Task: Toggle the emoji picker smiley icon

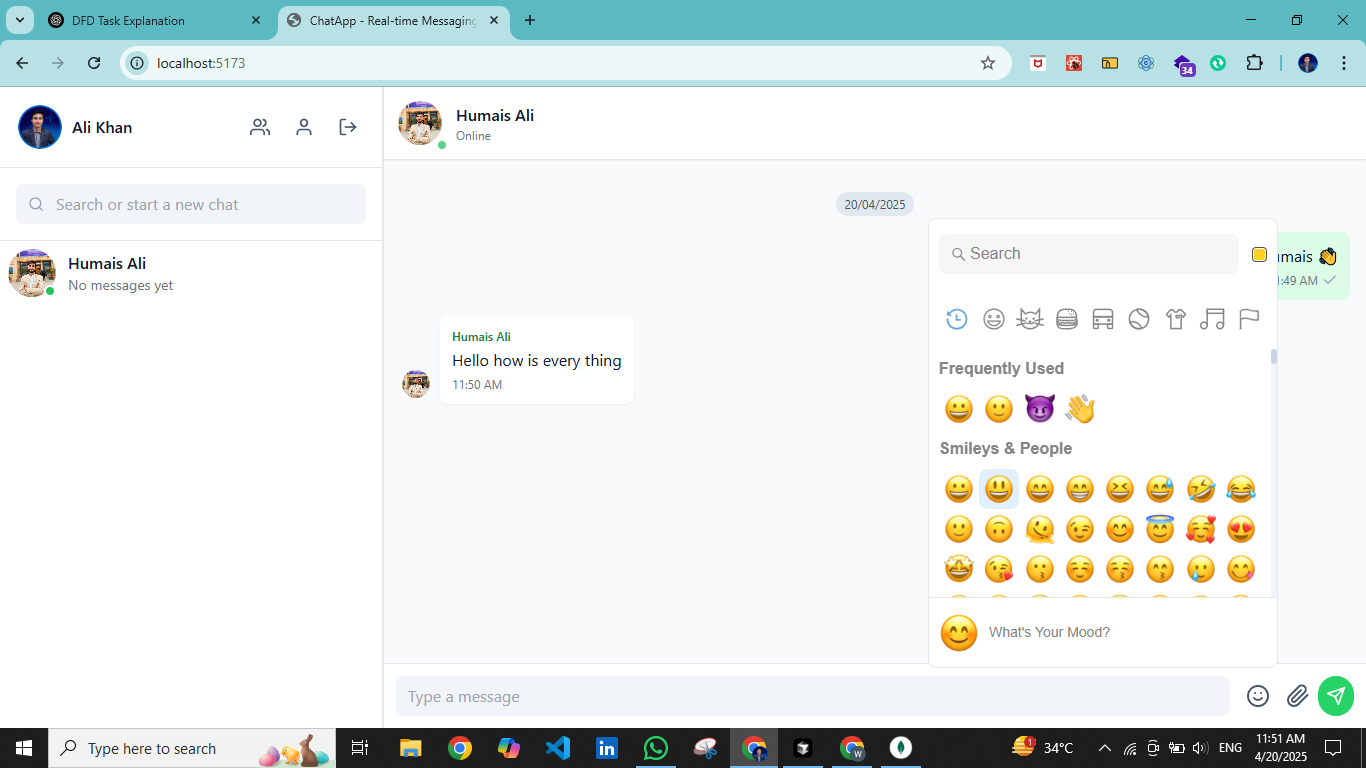Action: coord(1257,695)
